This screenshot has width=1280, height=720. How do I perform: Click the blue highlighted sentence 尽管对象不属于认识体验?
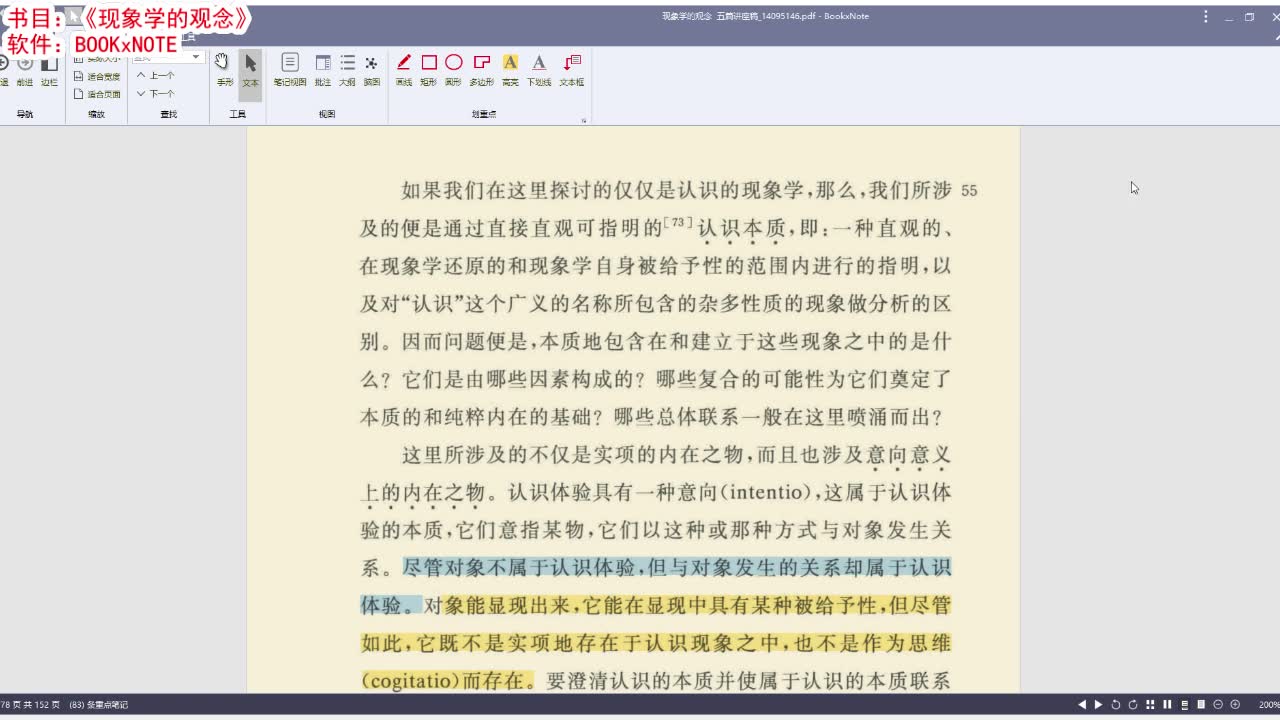519,568
